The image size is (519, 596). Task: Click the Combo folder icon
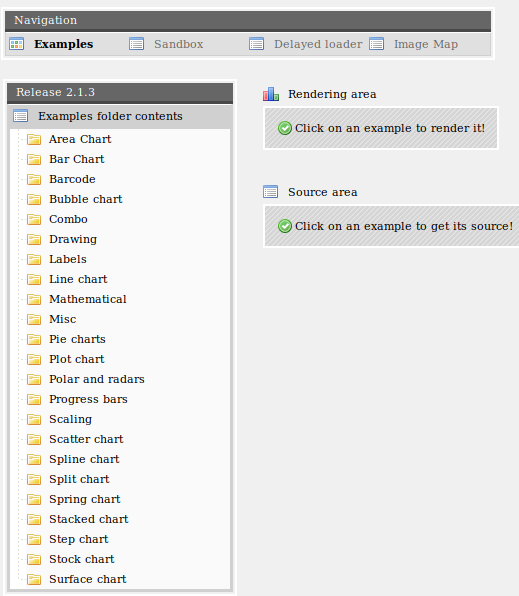[x=34, y=219]
